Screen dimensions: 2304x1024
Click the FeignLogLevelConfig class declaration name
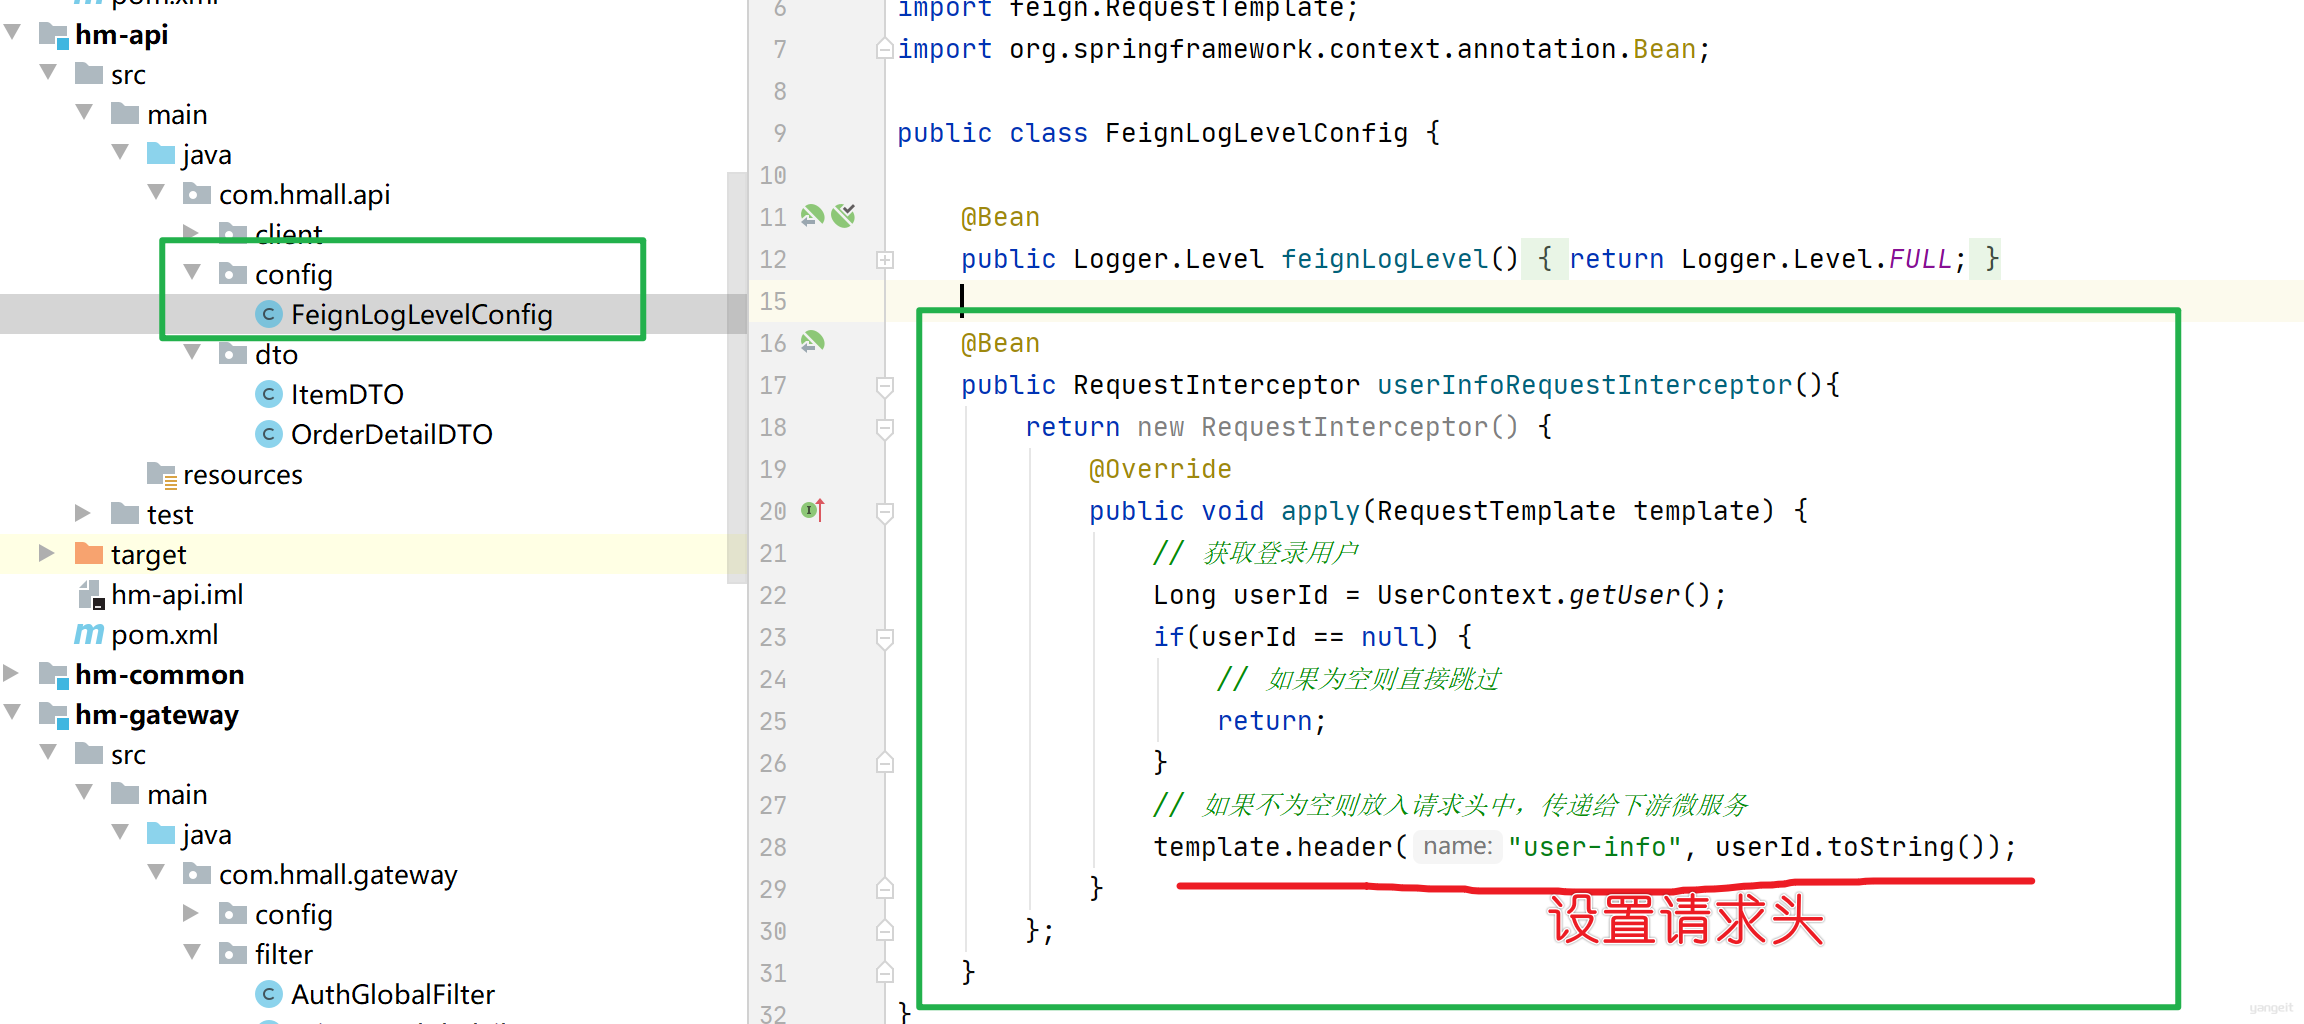[1256, 133]
